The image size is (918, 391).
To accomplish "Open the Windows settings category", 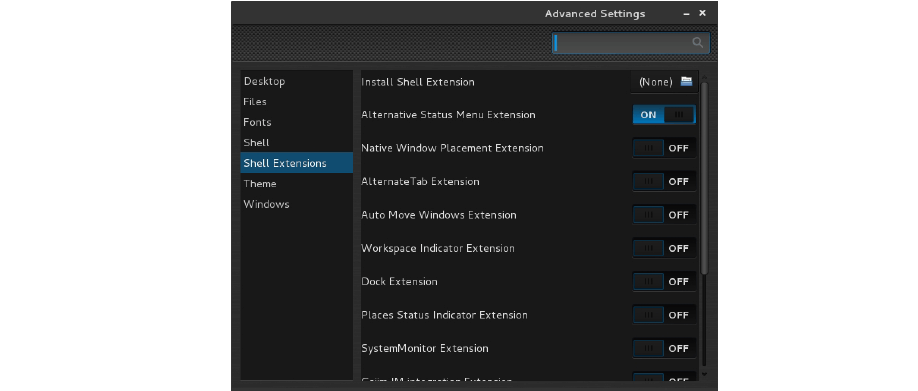I will (297, 204).
